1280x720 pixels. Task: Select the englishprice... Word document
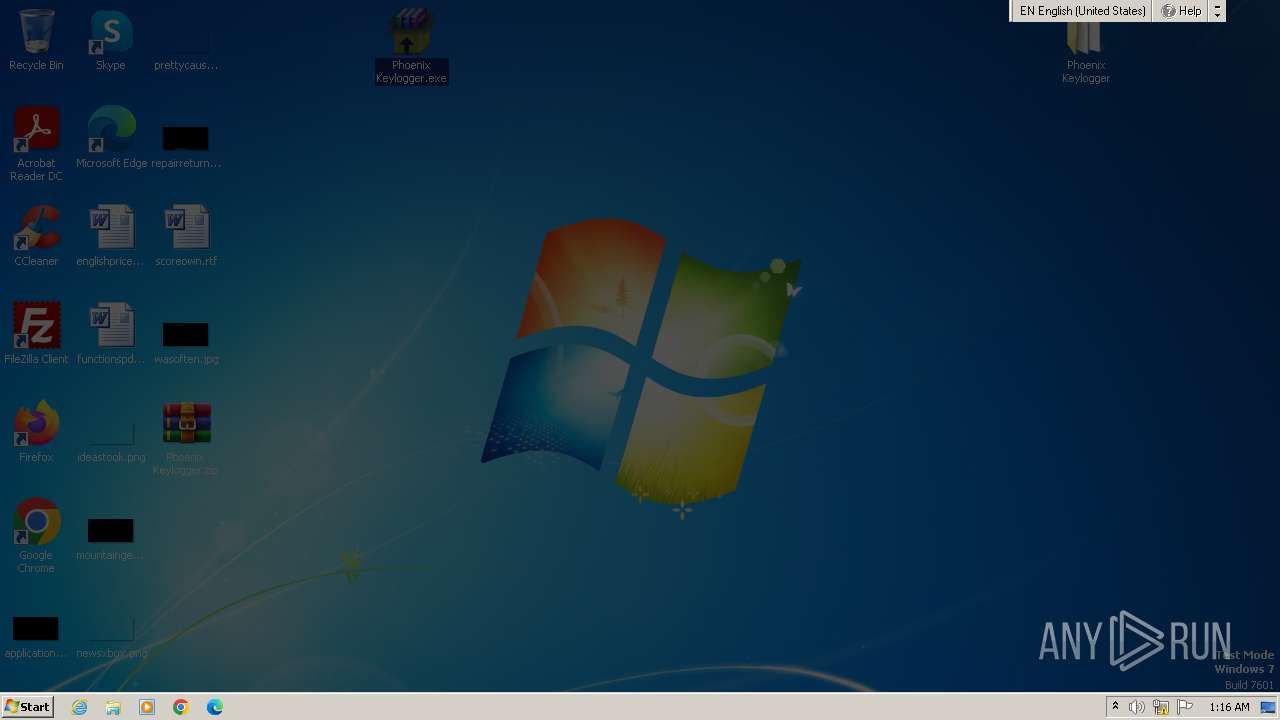tap(111, 236)
